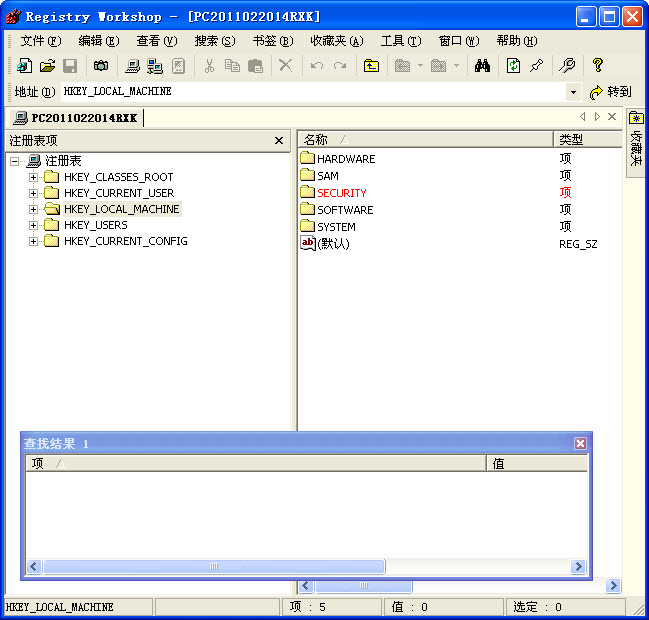
Task: Select HKEY_CURRENT_CONFIG in the tree
Action: [x=125, y=241]
